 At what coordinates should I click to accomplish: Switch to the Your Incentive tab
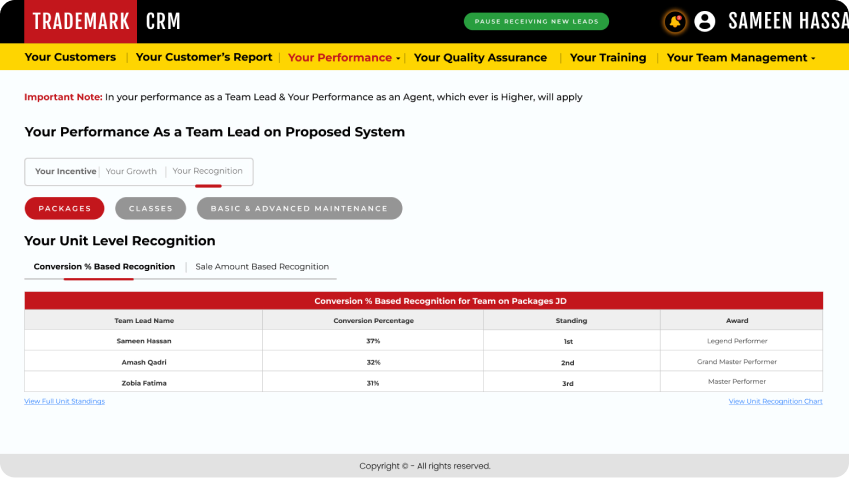pos(65,171)
